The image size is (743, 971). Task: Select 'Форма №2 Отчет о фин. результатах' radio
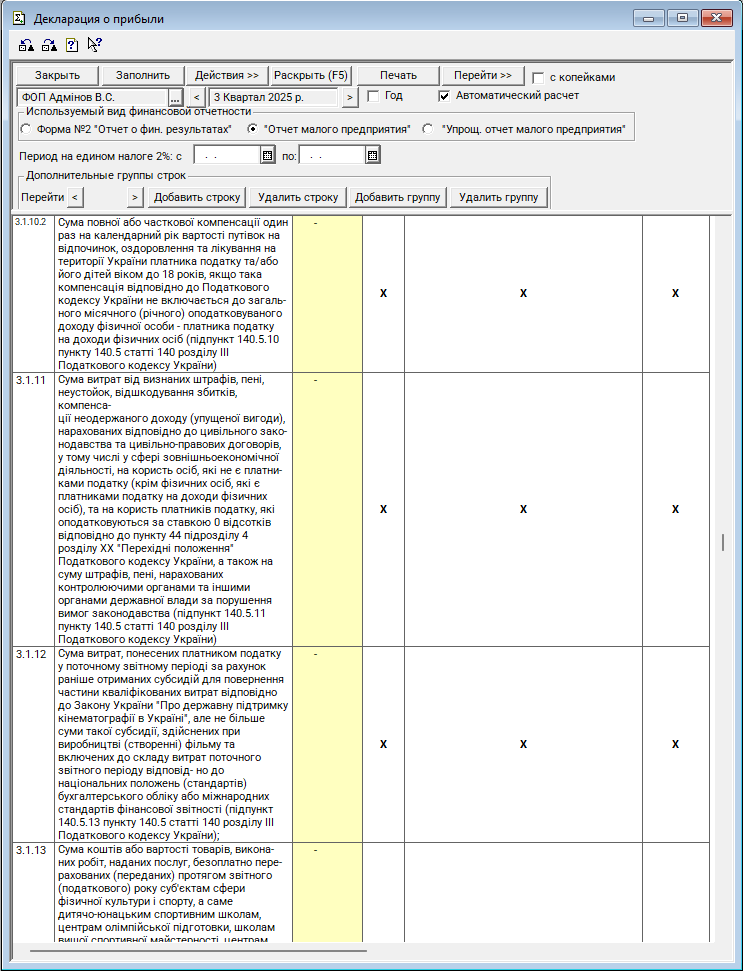[x=26, y=129]
